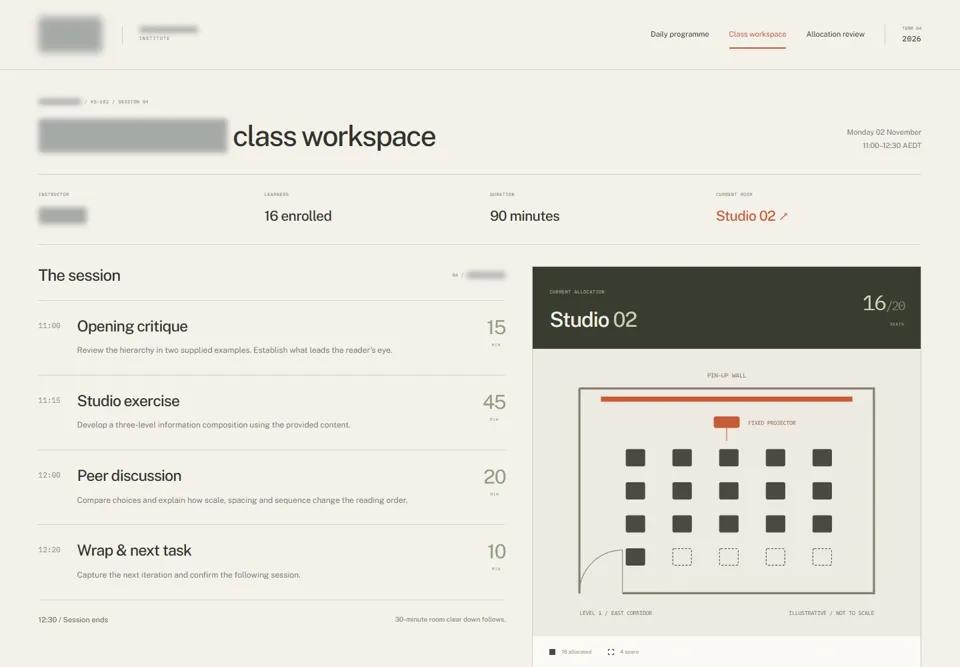Image resolution: width=960 pixels, height=667 pixels.
Task: Select the Wrap & next task heading
Action: pyautogui.click(x=134, y=551)
